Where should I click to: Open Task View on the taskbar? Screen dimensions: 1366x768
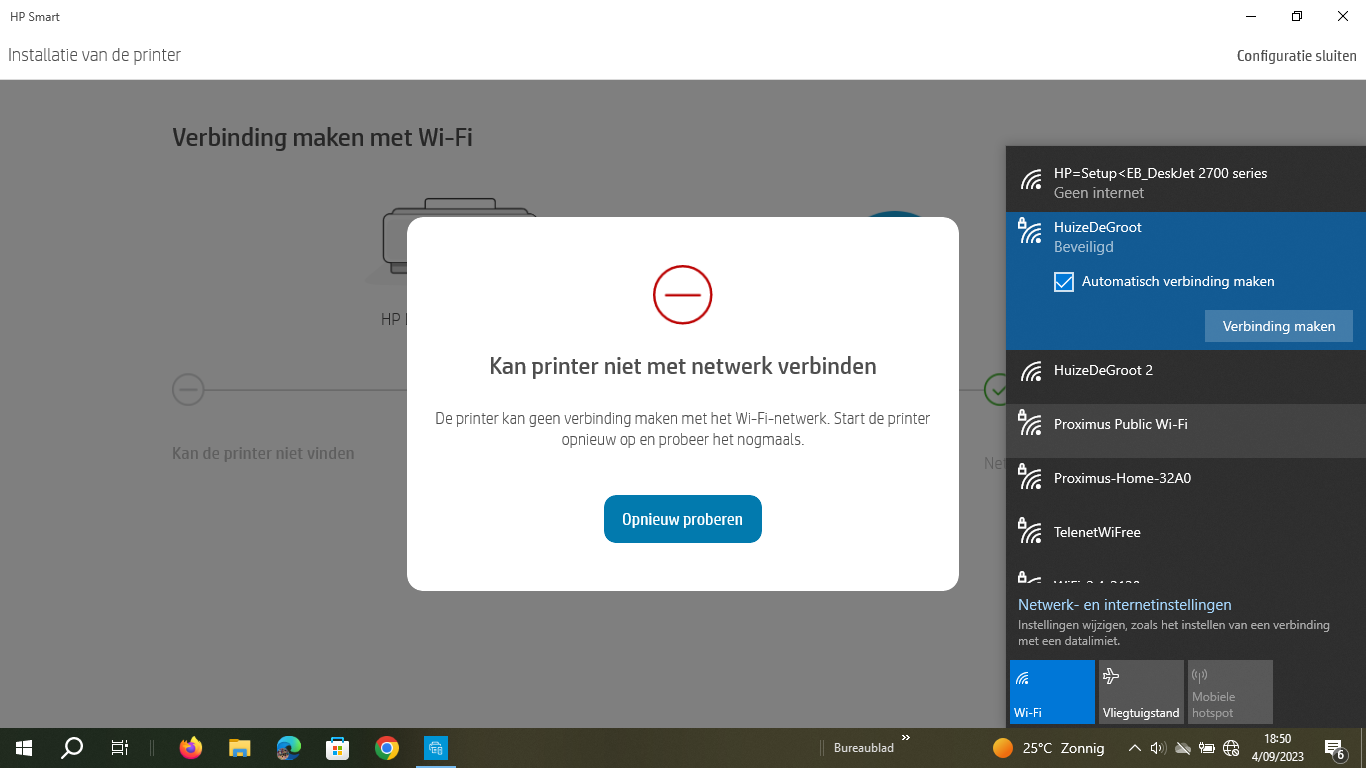coord(119,748)
